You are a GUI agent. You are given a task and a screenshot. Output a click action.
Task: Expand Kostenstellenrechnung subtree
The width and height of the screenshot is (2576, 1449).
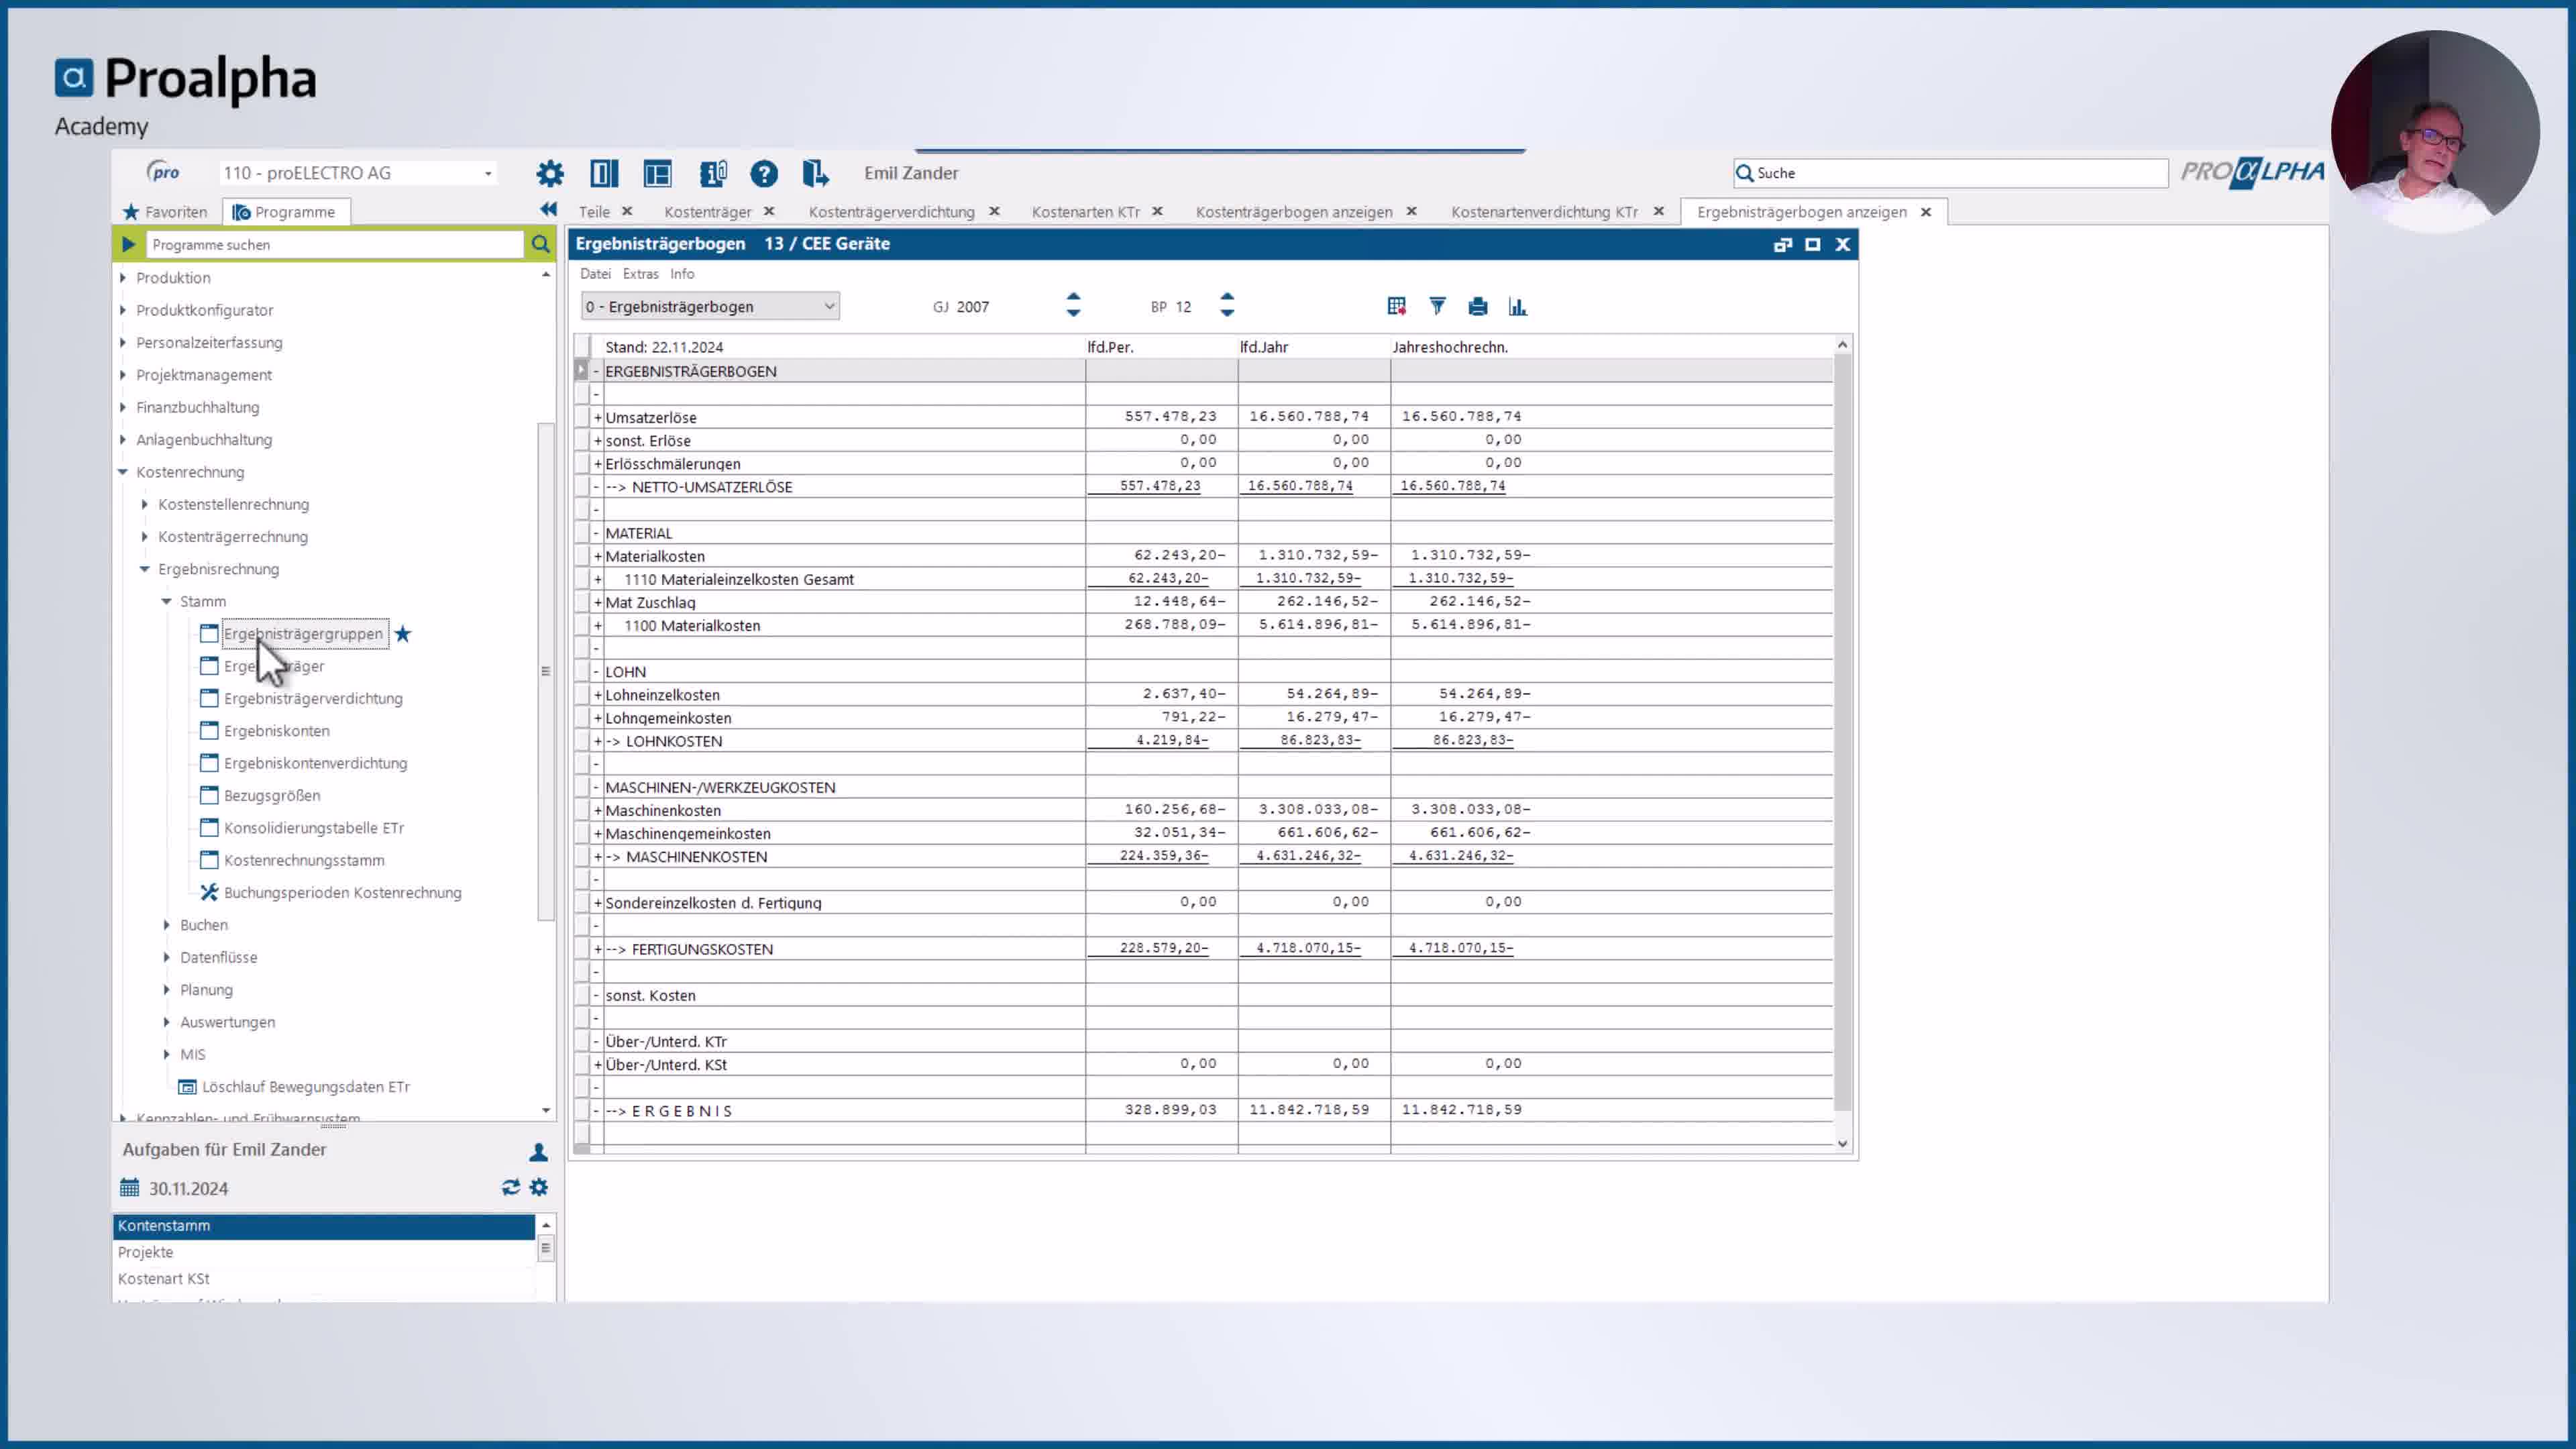click(x=145, y=504)
